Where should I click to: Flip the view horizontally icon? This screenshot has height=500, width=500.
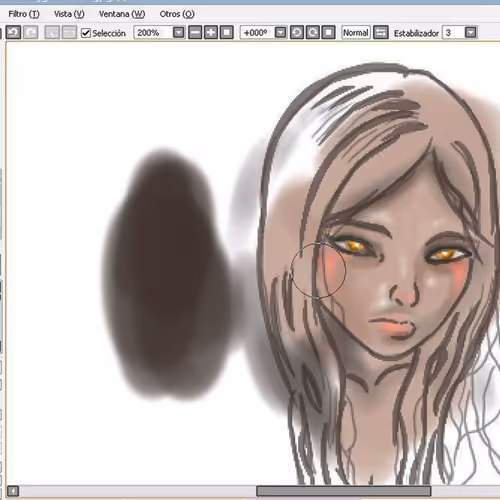(x=381, y=33)
